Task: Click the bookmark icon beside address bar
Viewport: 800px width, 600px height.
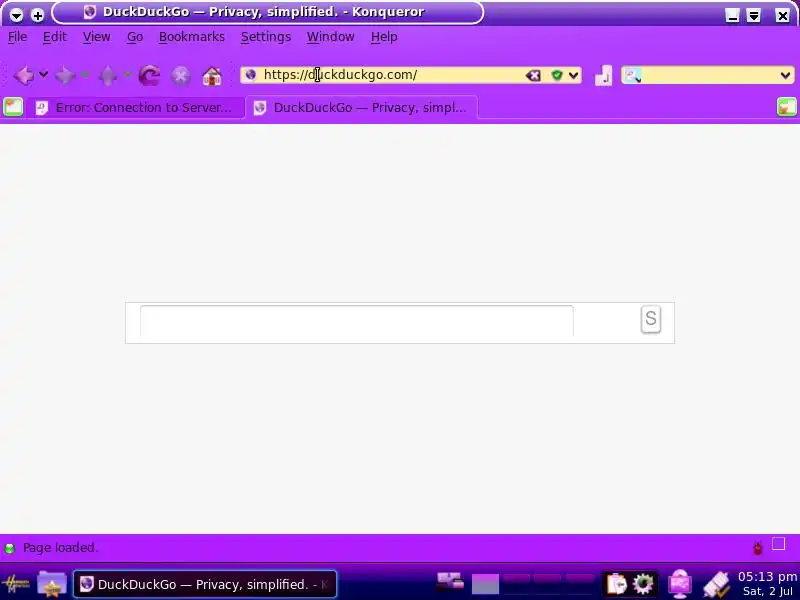Action: pos(604,76)
